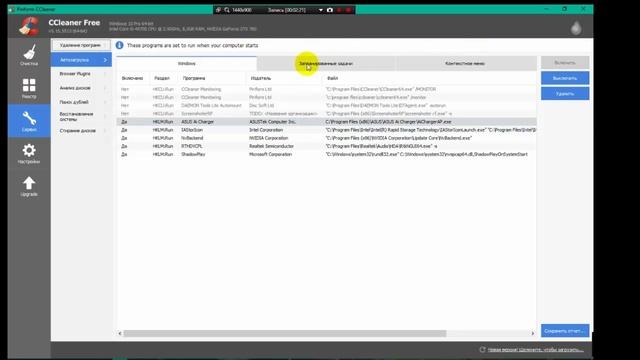Image resolution: width=640 pixels, height=360 pixels.
Task: Select the ShadowPlay row
Action: point(327,154)
